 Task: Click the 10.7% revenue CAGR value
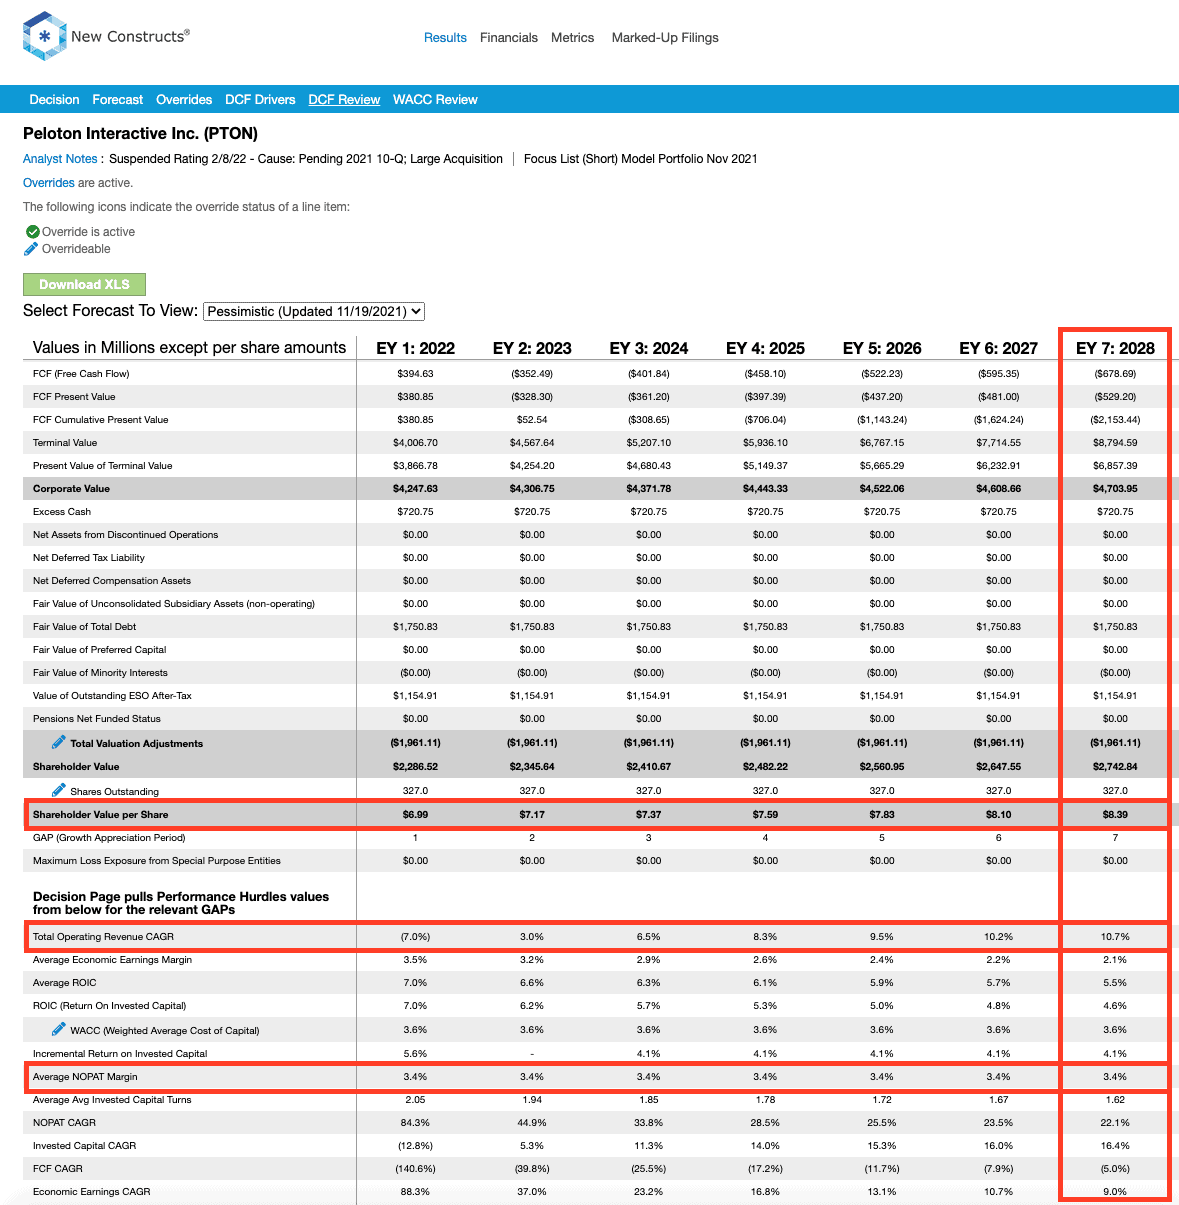click(x=1115, y=937)
